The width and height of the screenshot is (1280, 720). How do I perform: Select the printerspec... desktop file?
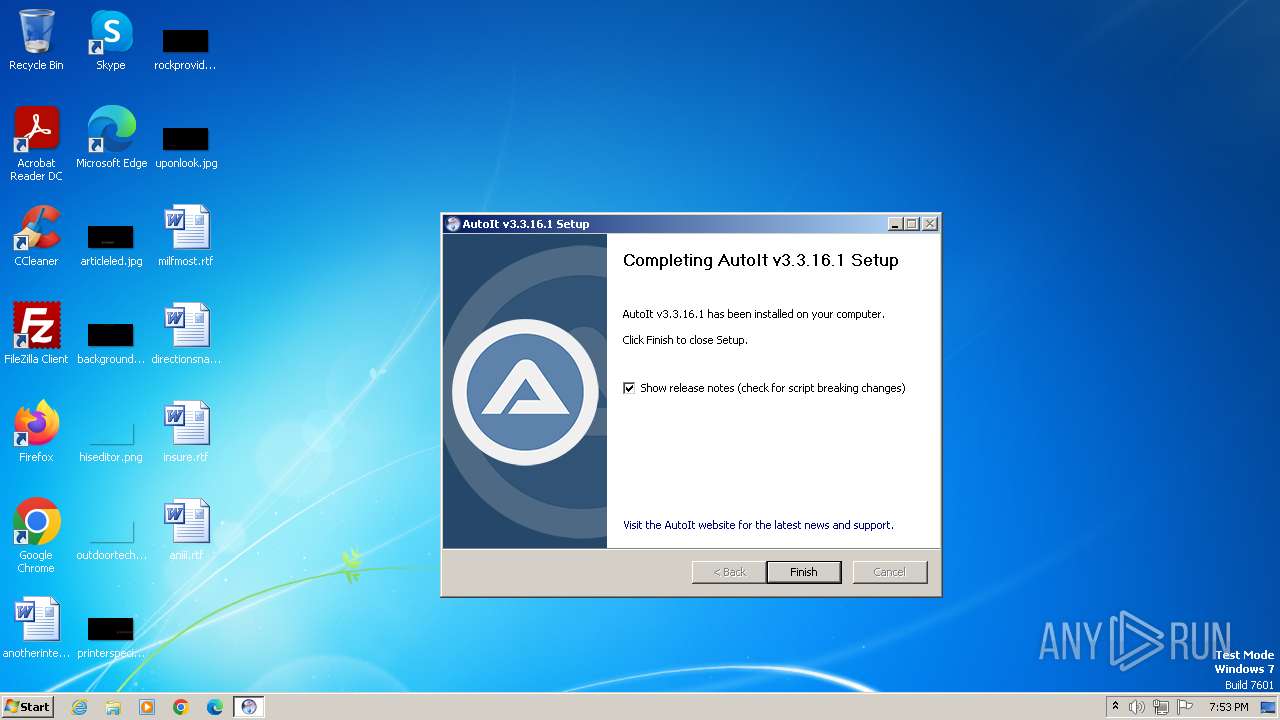(x=111, y=636)
